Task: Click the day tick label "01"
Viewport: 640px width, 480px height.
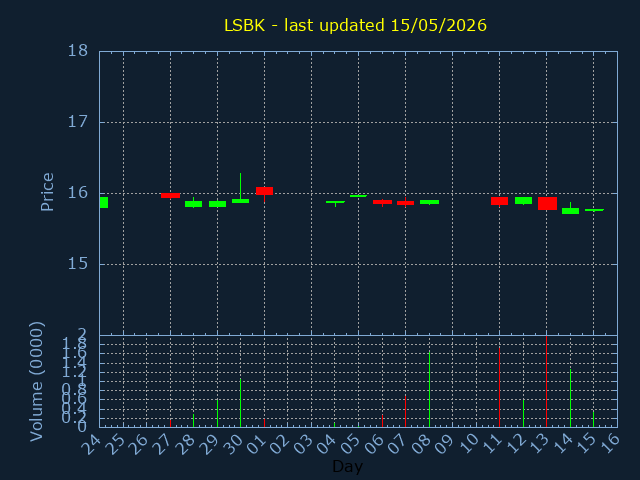Action: [256, 444]
